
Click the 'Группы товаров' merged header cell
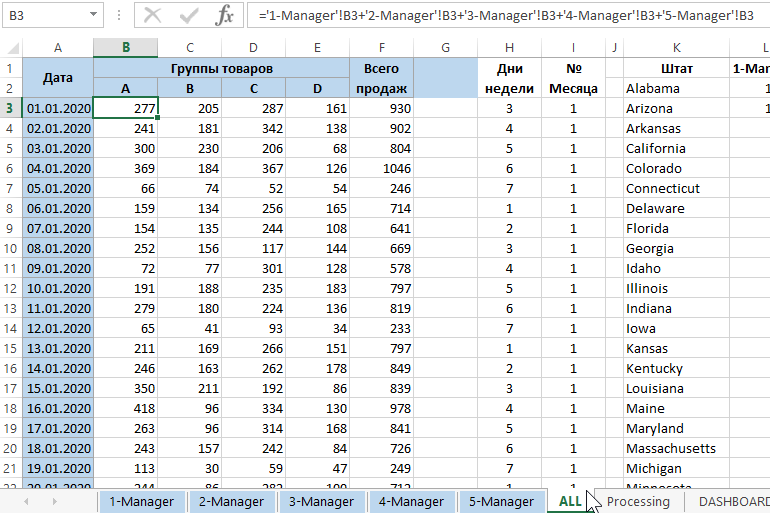pyautogui.click(x=221, y=68)
